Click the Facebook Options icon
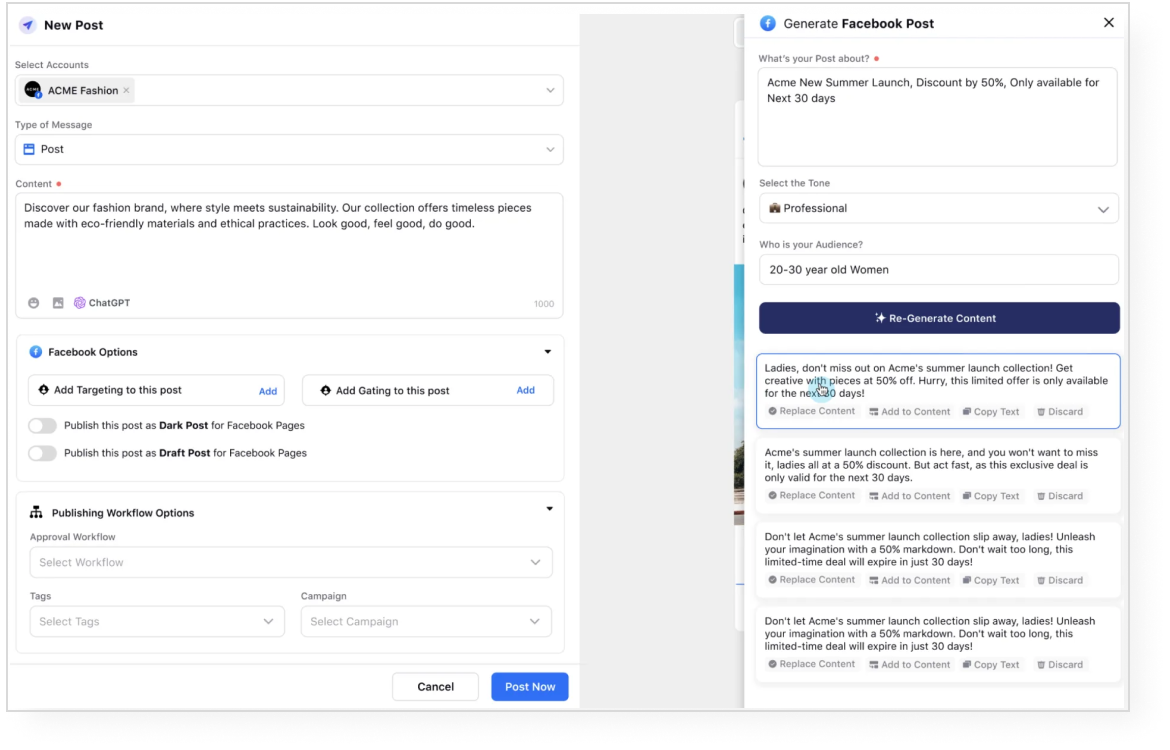The height and width of the screenshot is (750, 1170). point(35,351)
